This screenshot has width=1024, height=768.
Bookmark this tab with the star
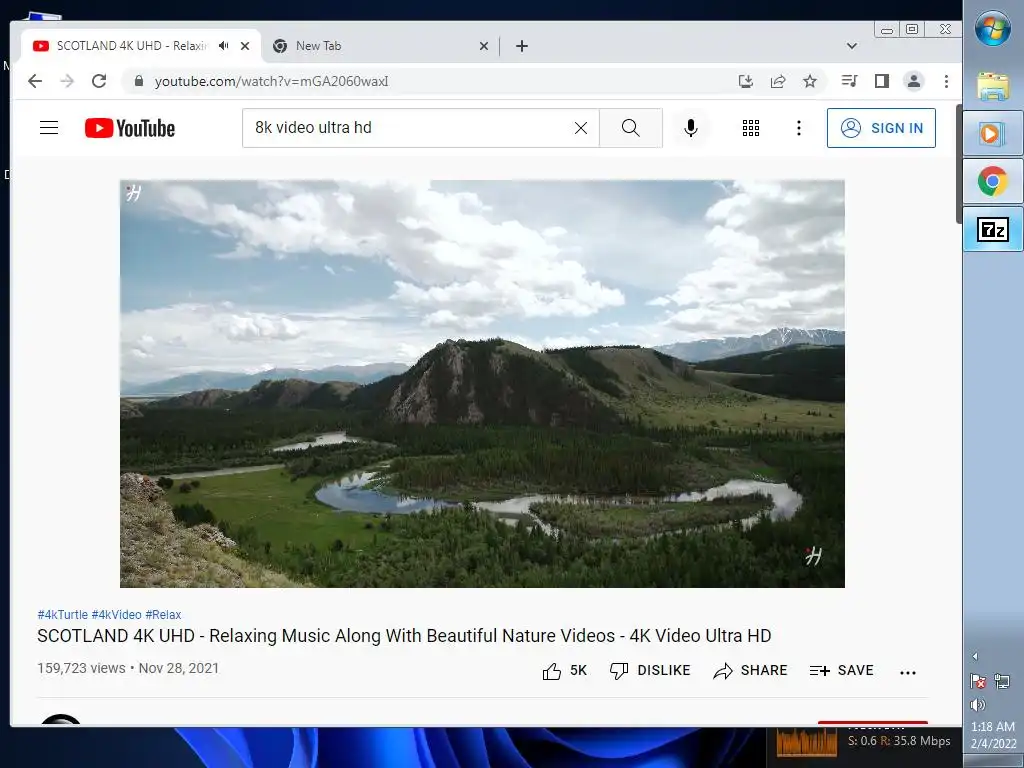pos(810,81)
